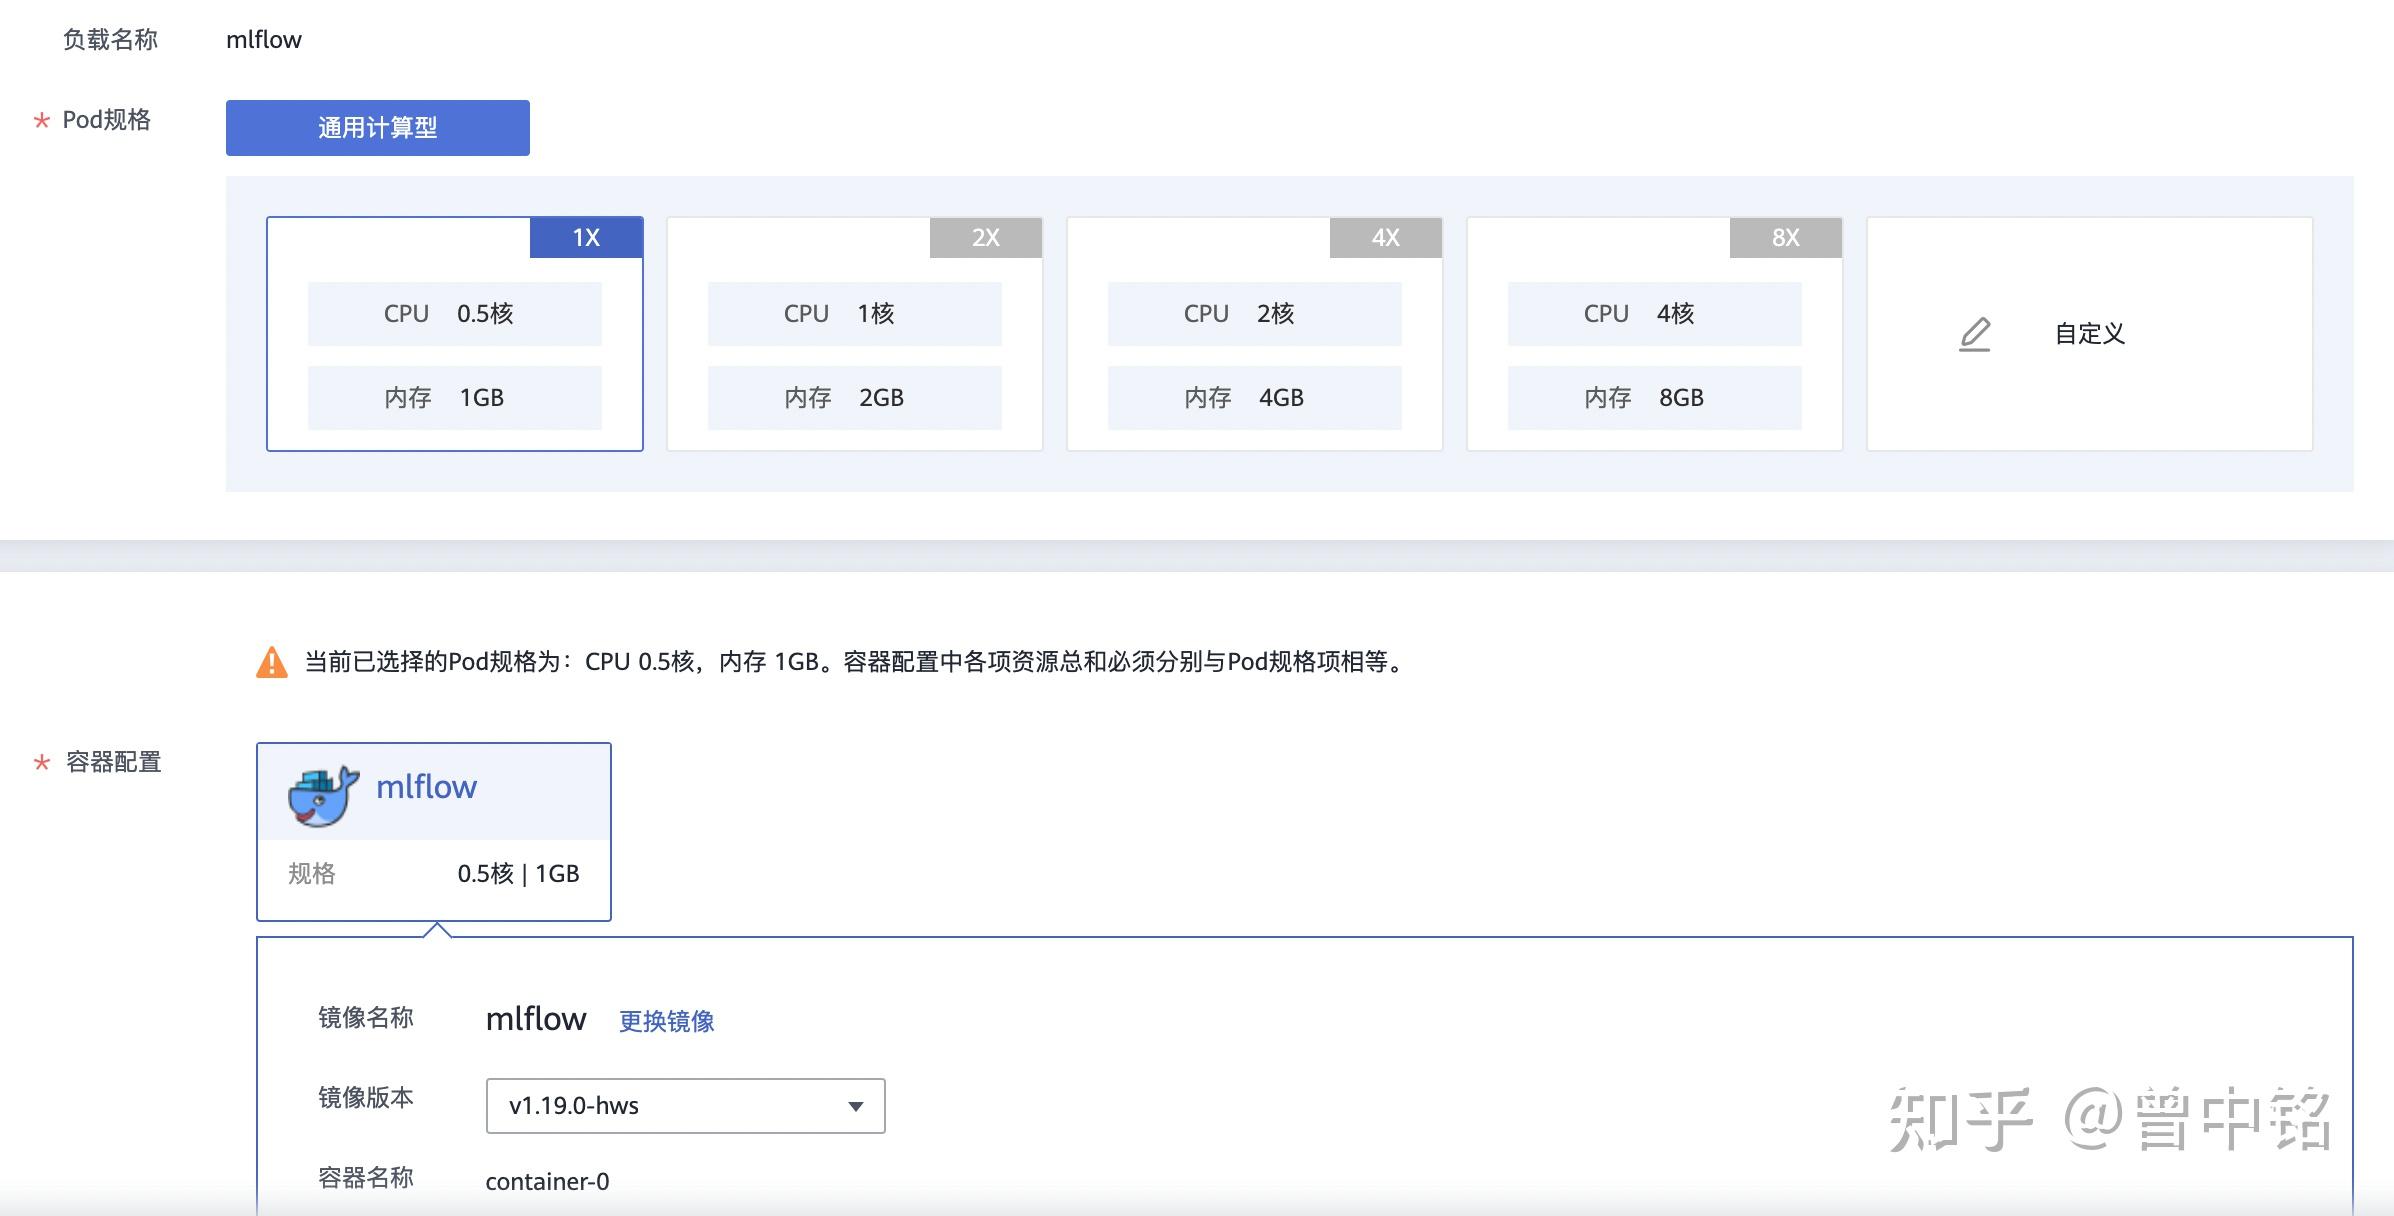Click the 1X badge label
This screenshot has height=1216, width=2394.
pos(586,237)
